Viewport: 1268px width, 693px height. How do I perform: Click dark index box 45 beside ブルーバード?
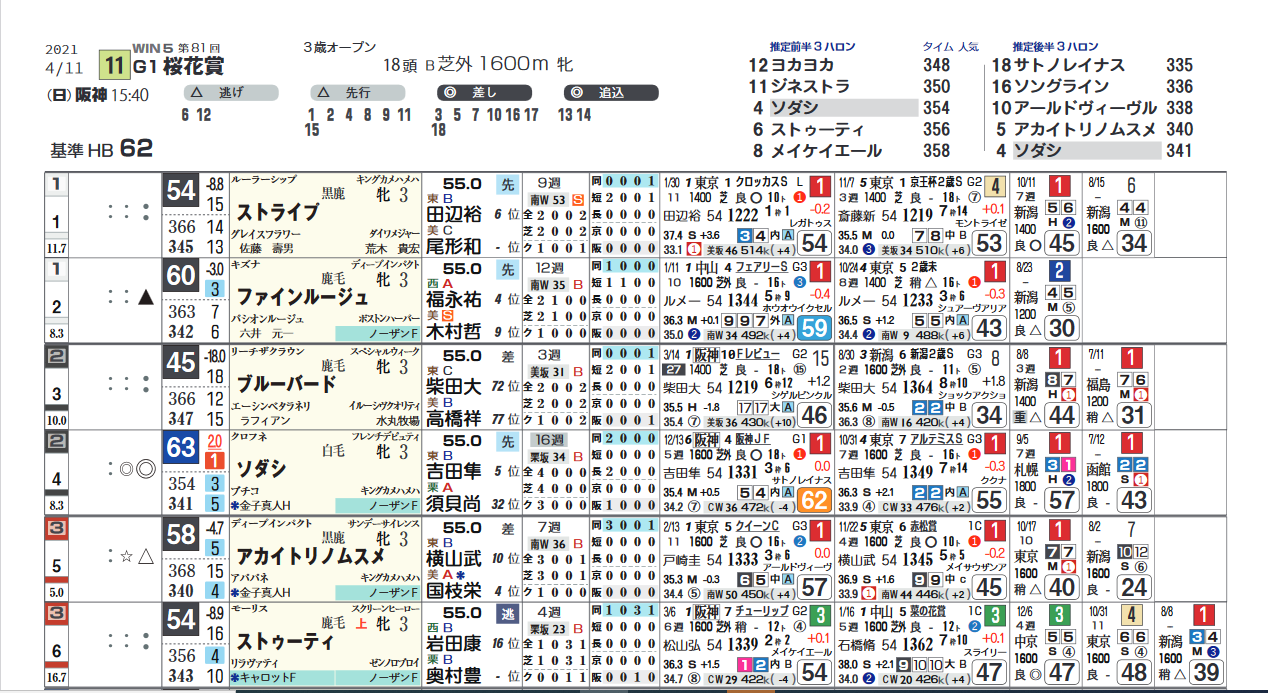point(181,363)
